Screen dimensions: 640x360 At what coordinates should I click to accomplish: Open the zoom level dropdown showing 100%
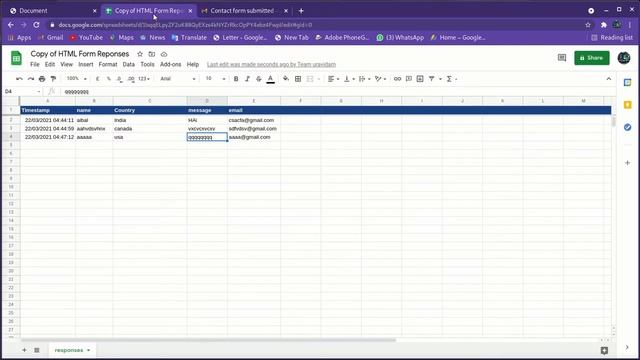(x=76, y=79)
